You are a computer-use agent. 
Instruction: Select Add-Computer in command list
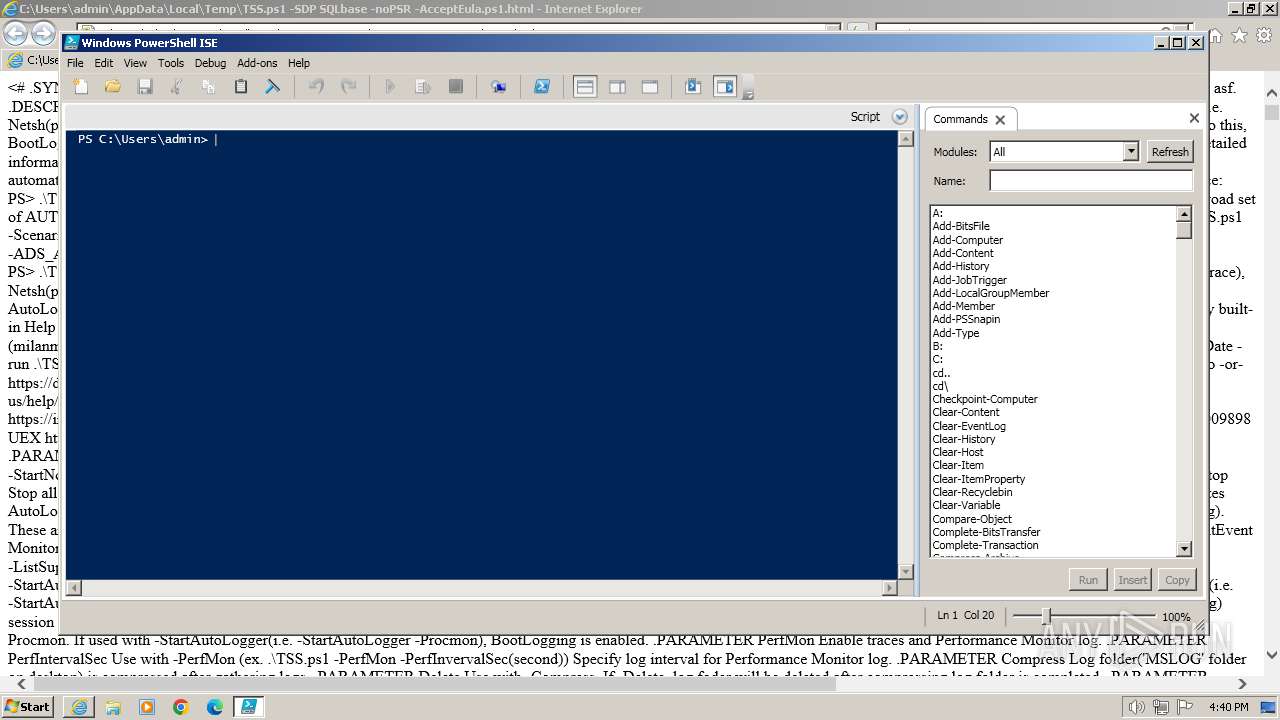coord(968,240)
